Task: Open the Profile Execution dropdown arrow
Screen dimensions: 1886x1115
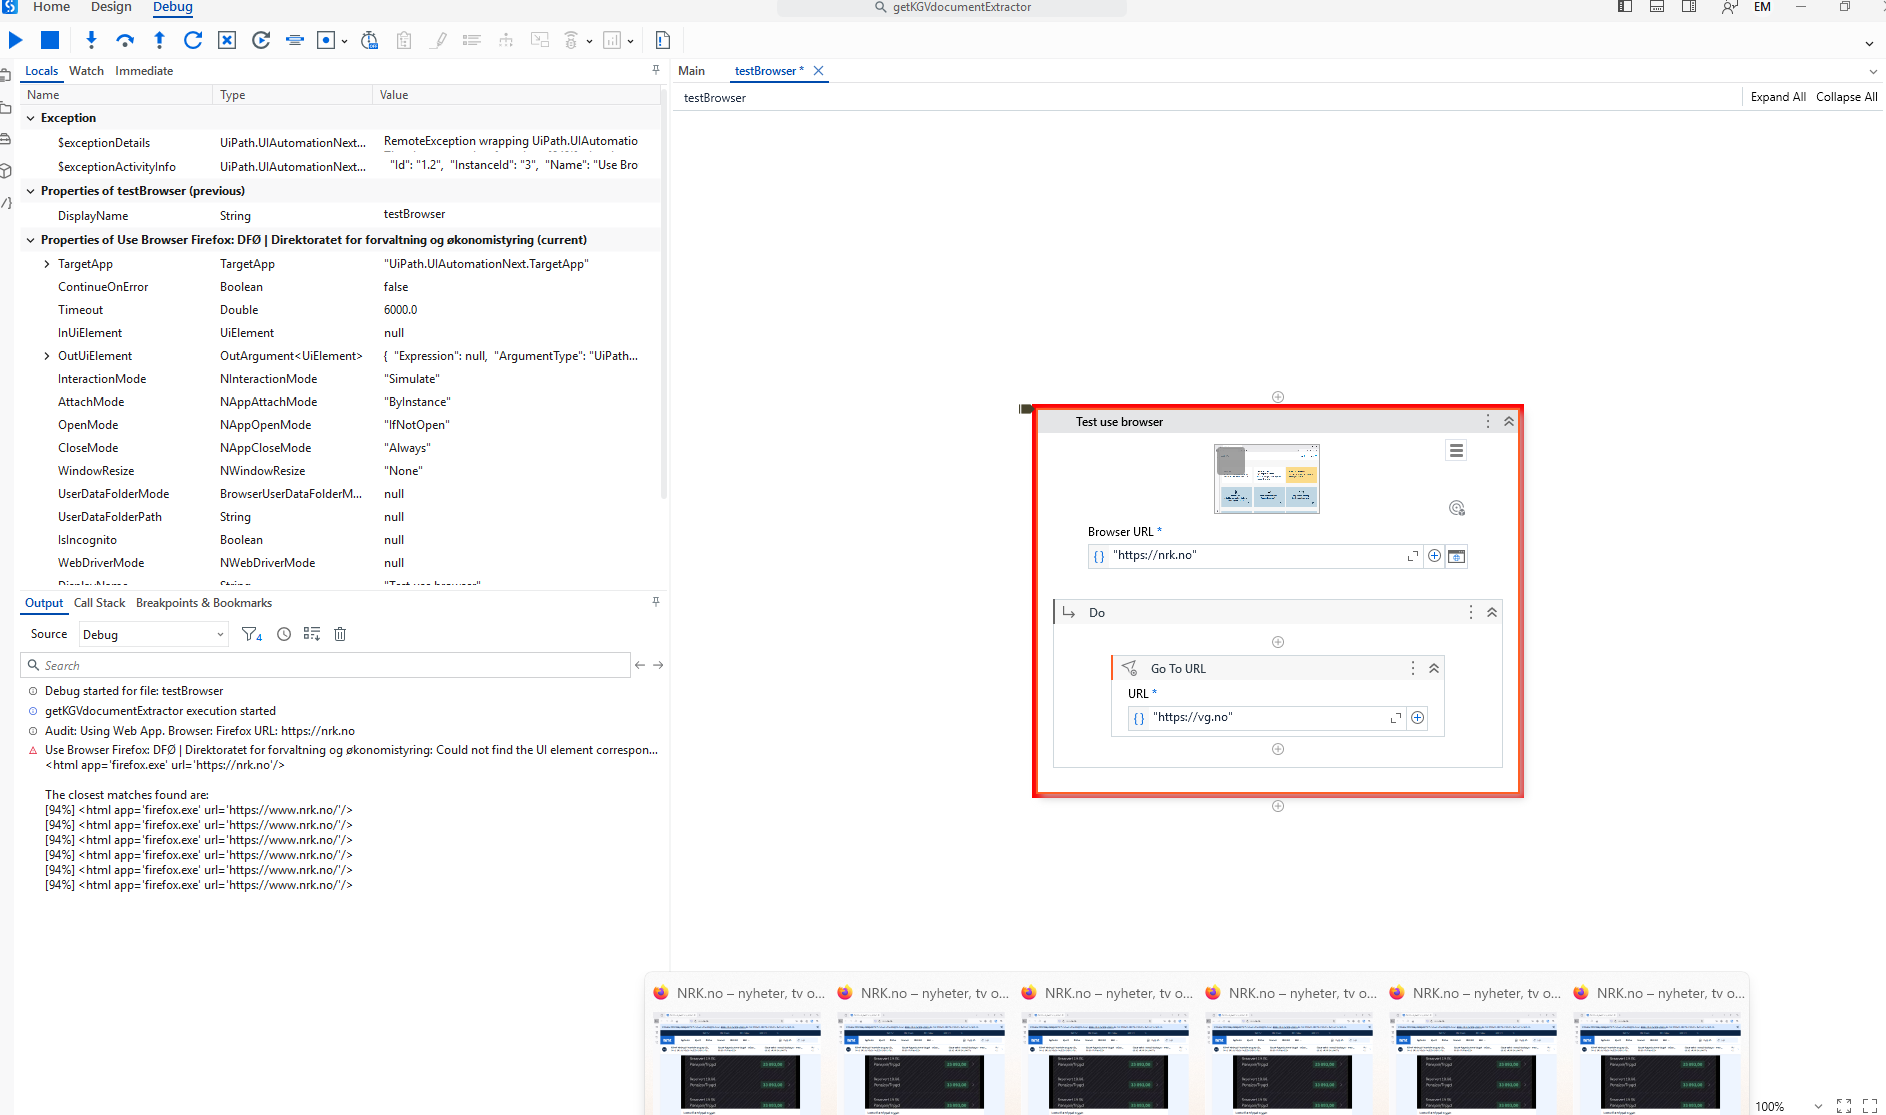Action: point(631,41)
